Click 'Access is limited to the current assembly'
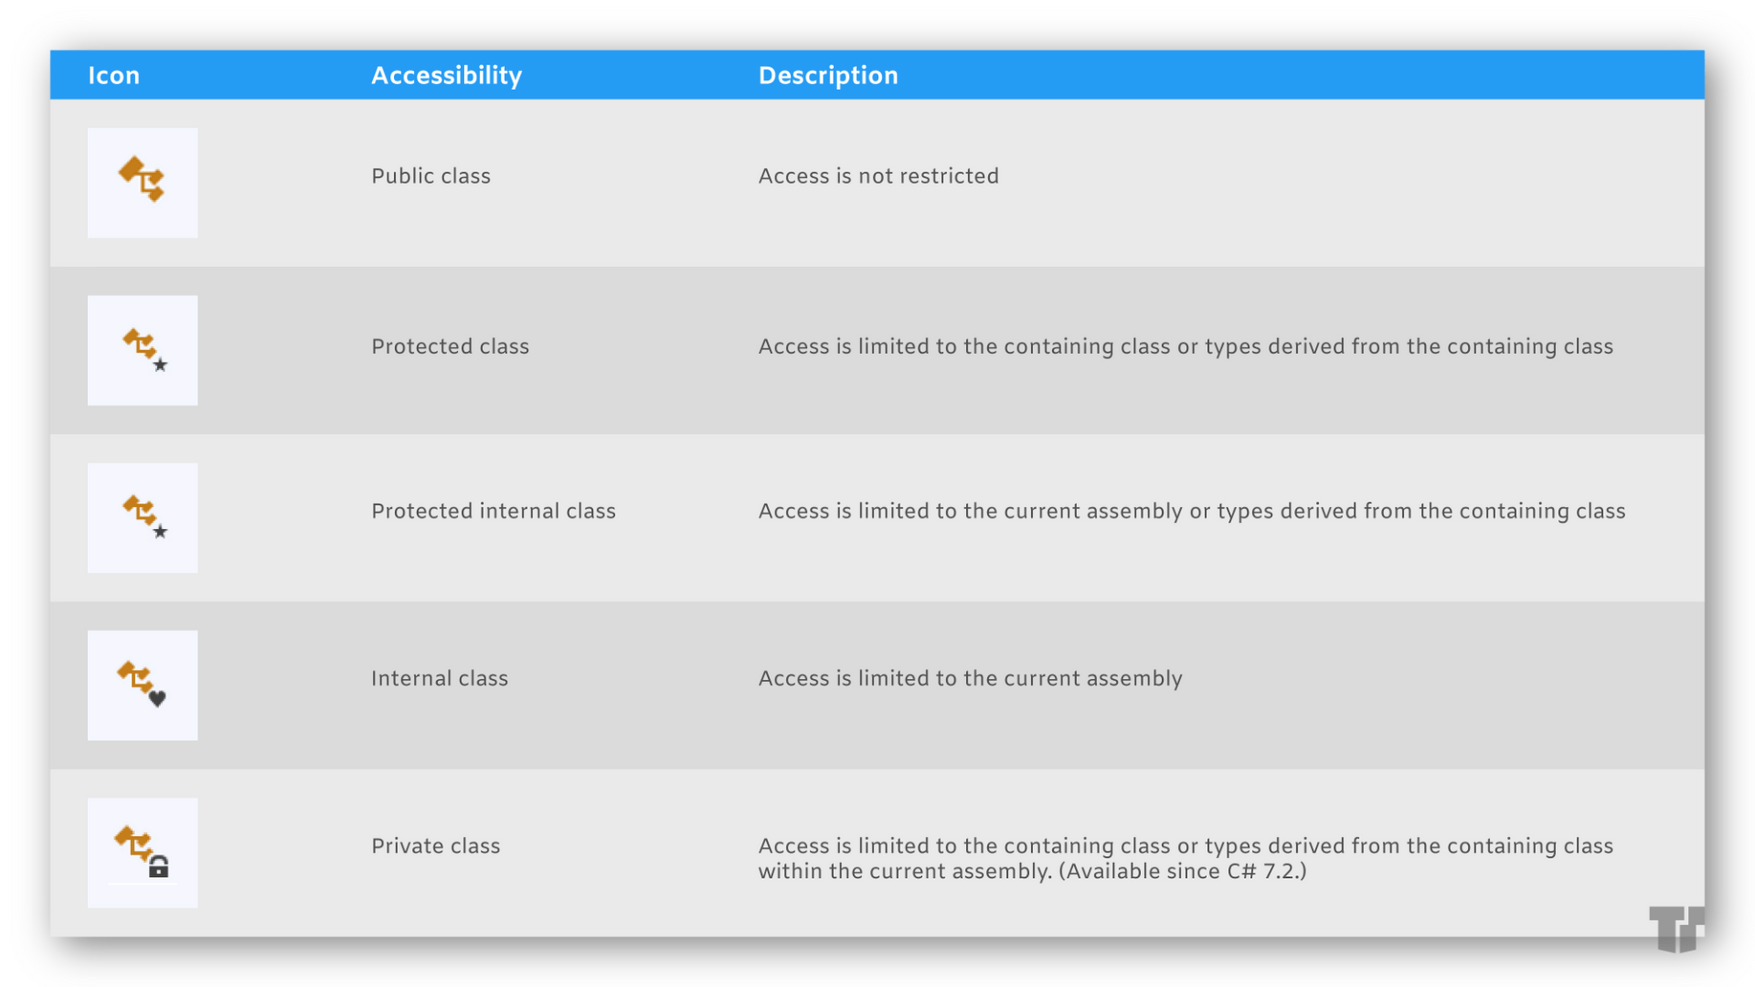1755x987 pixels. [971, 678]
